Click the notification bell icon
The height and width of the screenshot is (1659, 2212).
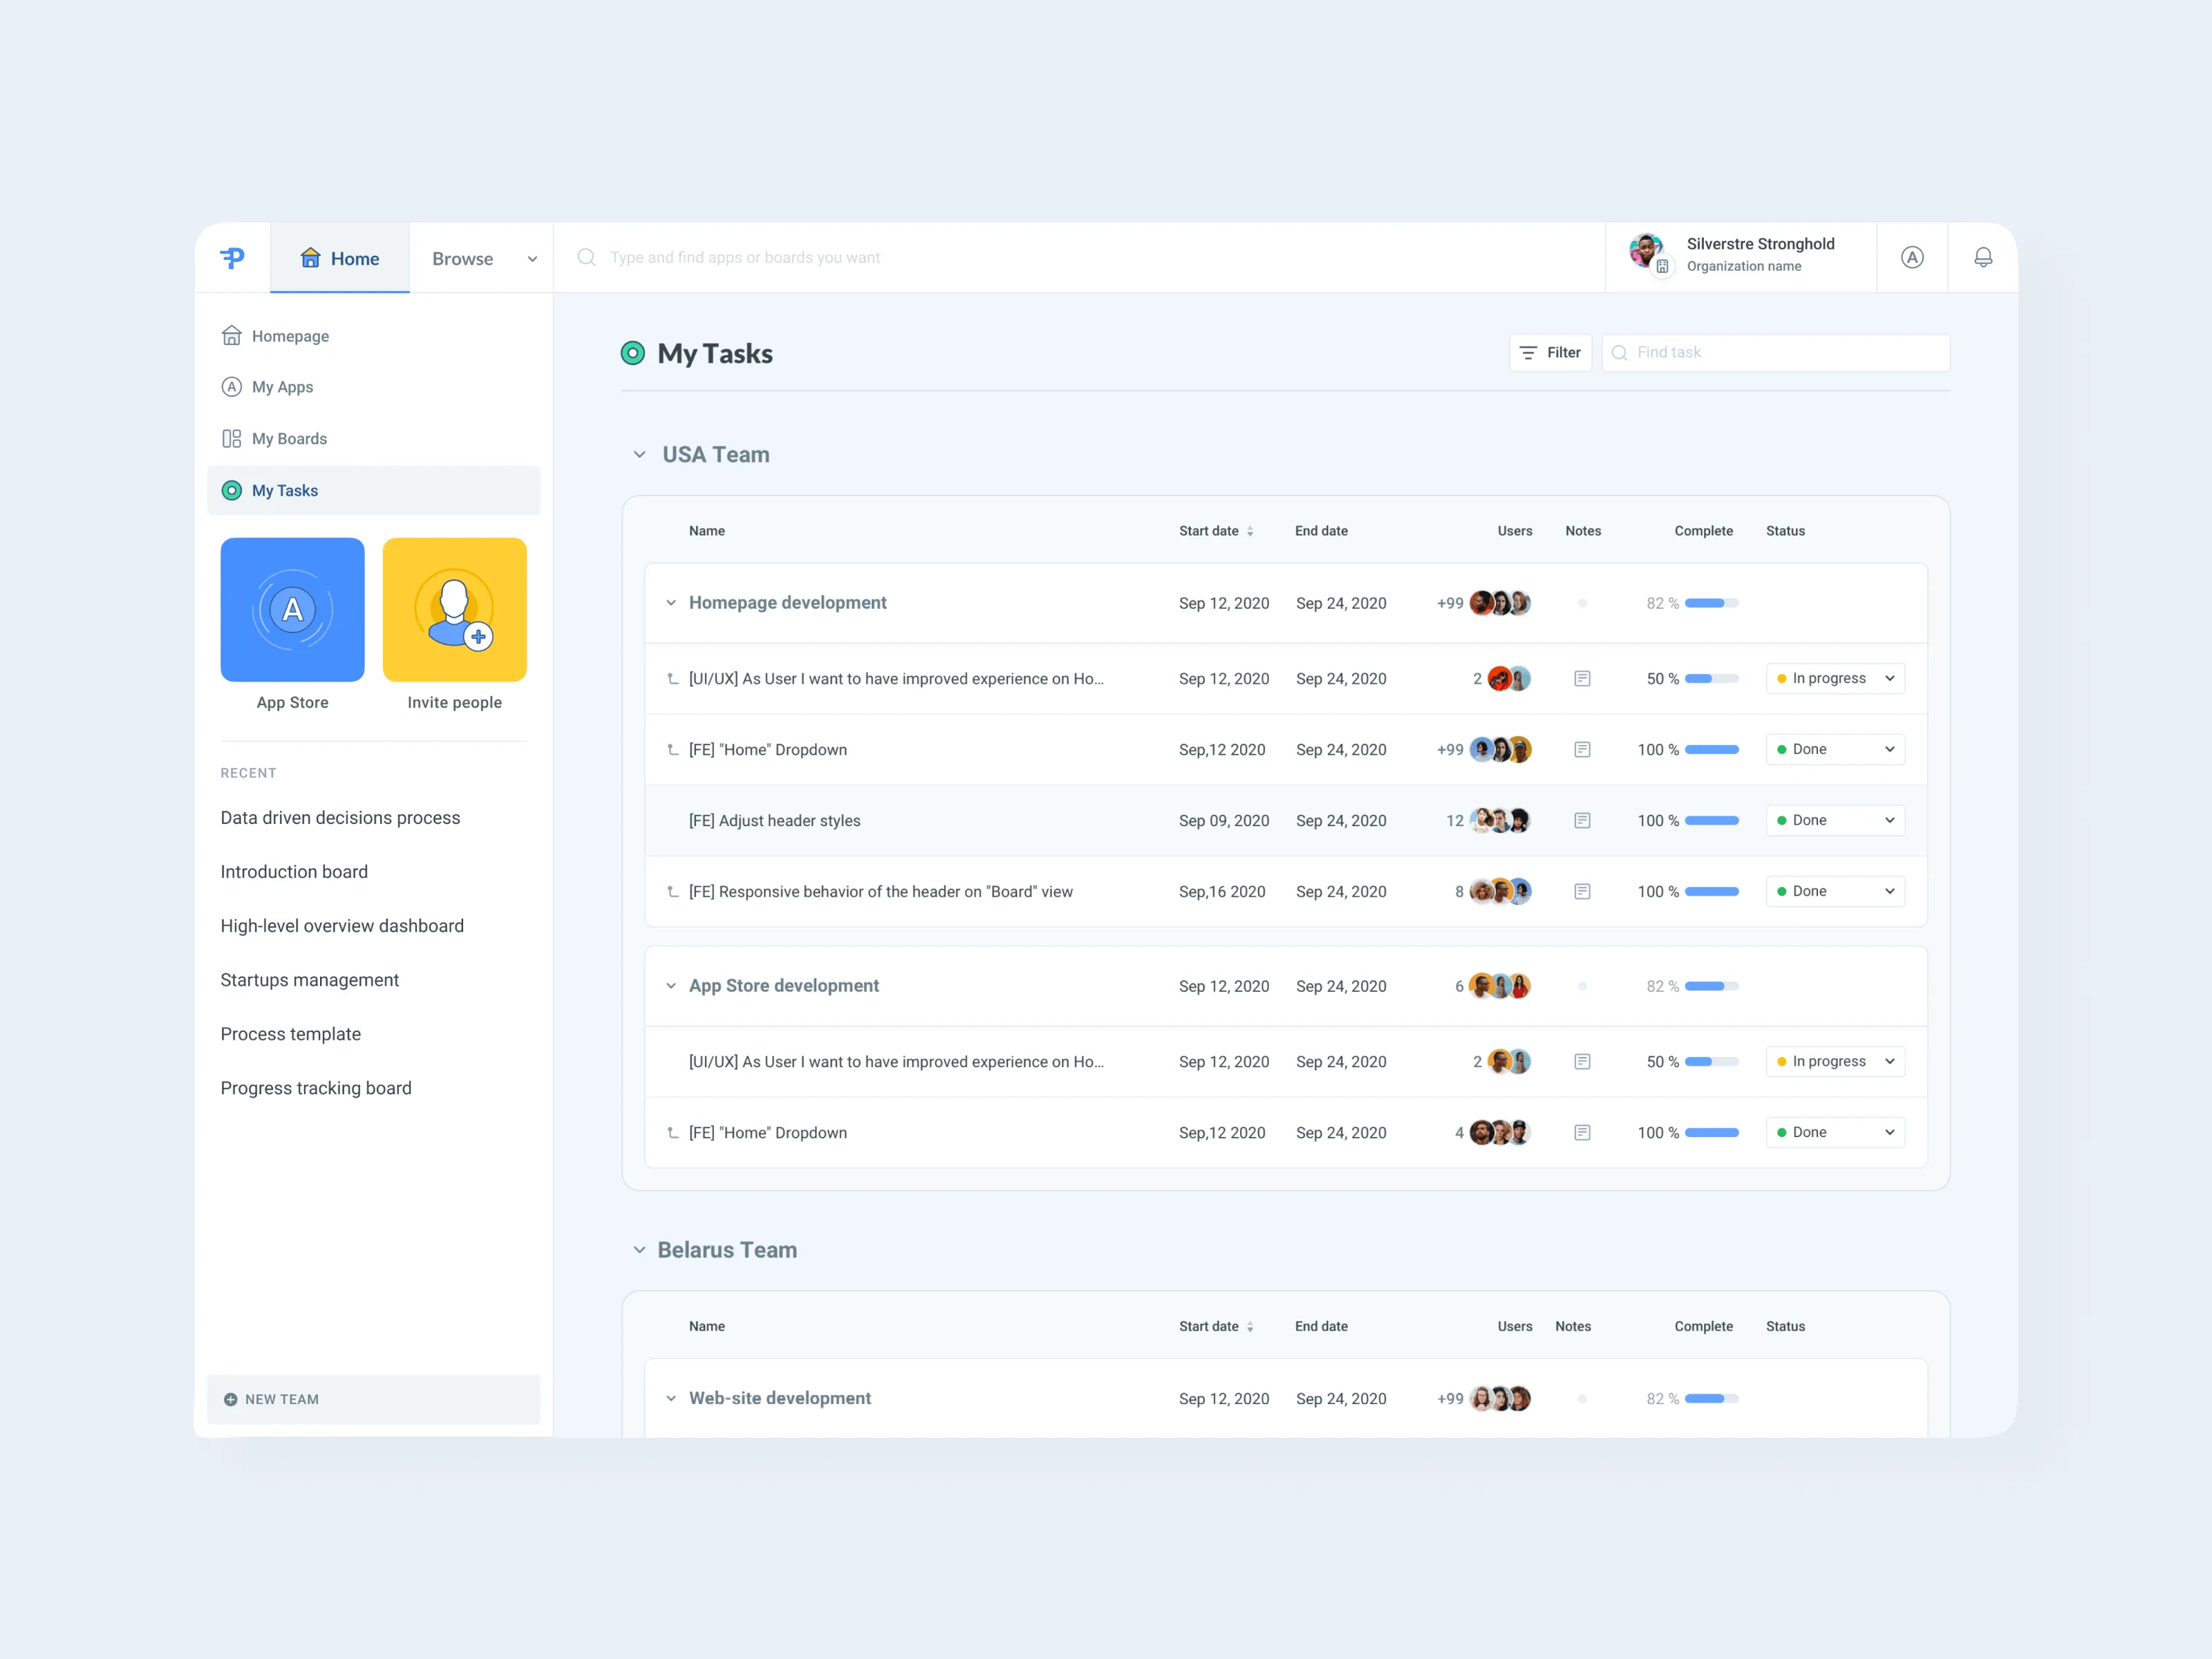[x=1983, y=257]
